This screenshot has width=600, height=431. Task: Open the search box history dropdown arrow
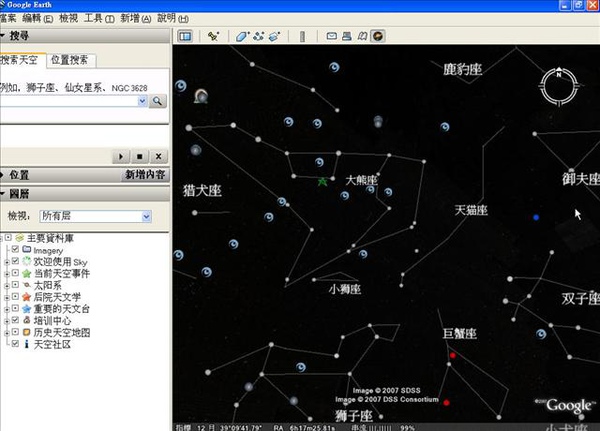coord(142,101)
